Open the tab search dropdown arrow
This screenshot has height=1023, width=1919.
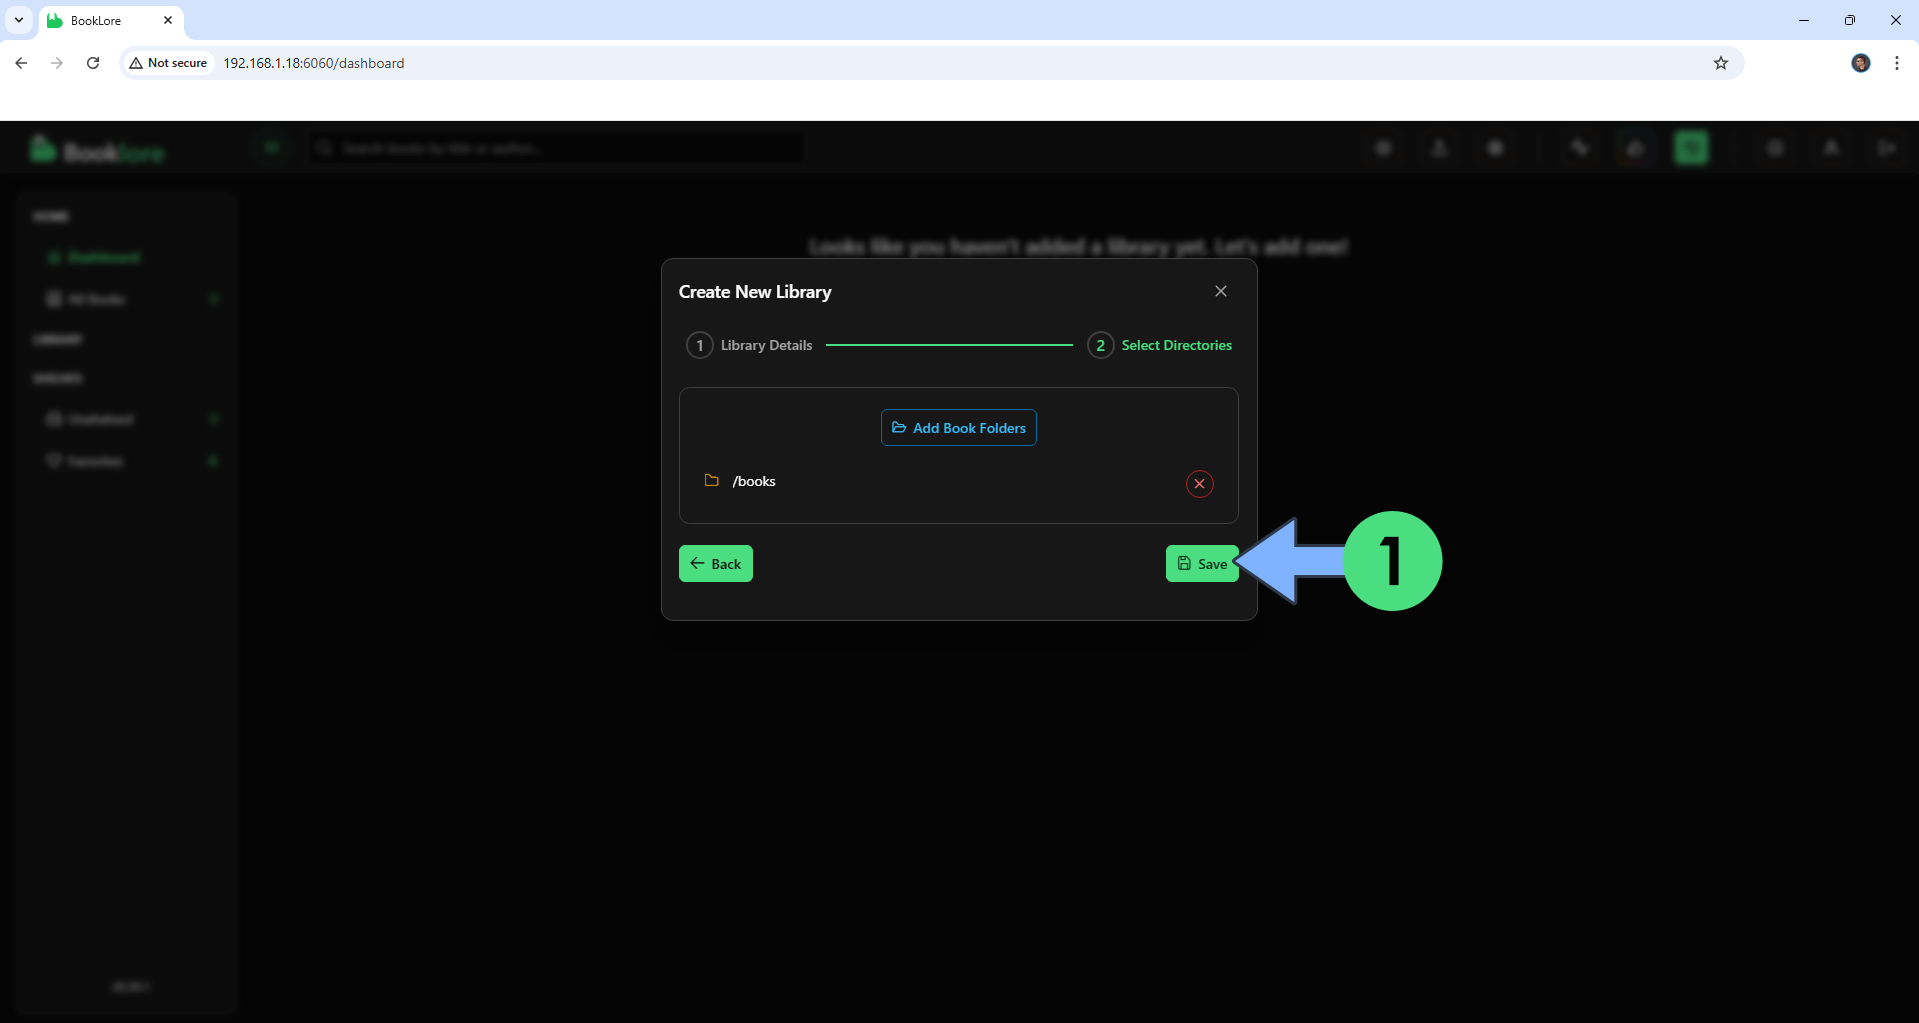click(19, 20)
